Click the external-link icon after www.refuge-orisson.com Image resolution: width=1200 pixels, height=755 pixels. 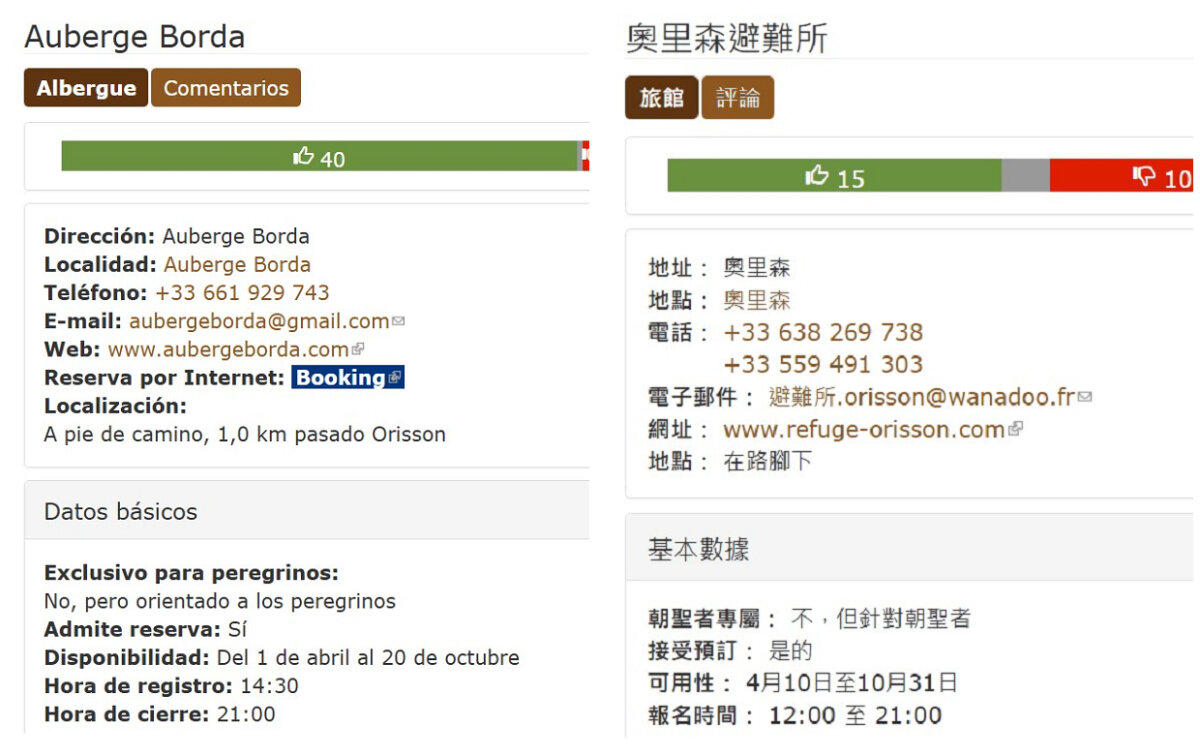pyautogui.click(x=1016, y=430)
